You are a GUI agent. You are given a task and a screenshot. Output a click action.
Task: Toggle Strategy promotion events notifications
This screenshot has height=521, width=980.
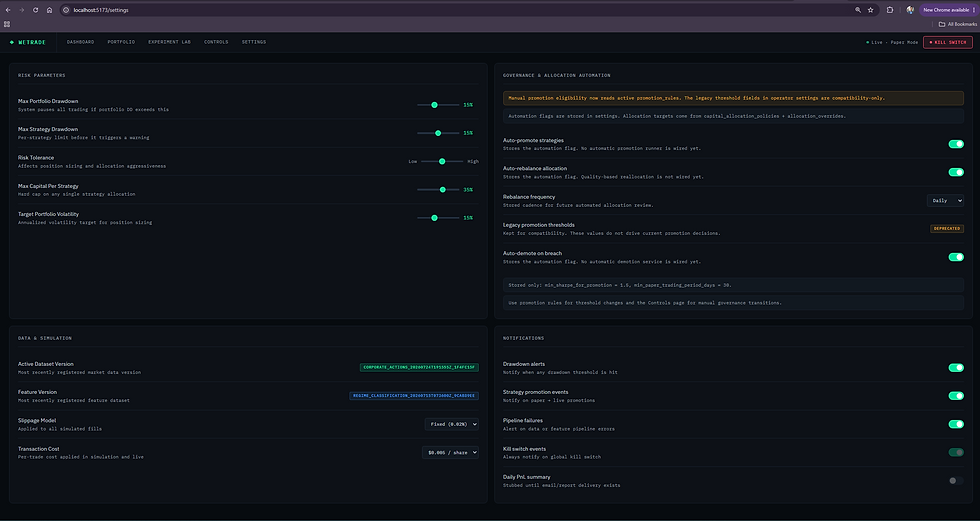(x=956, y=396)
